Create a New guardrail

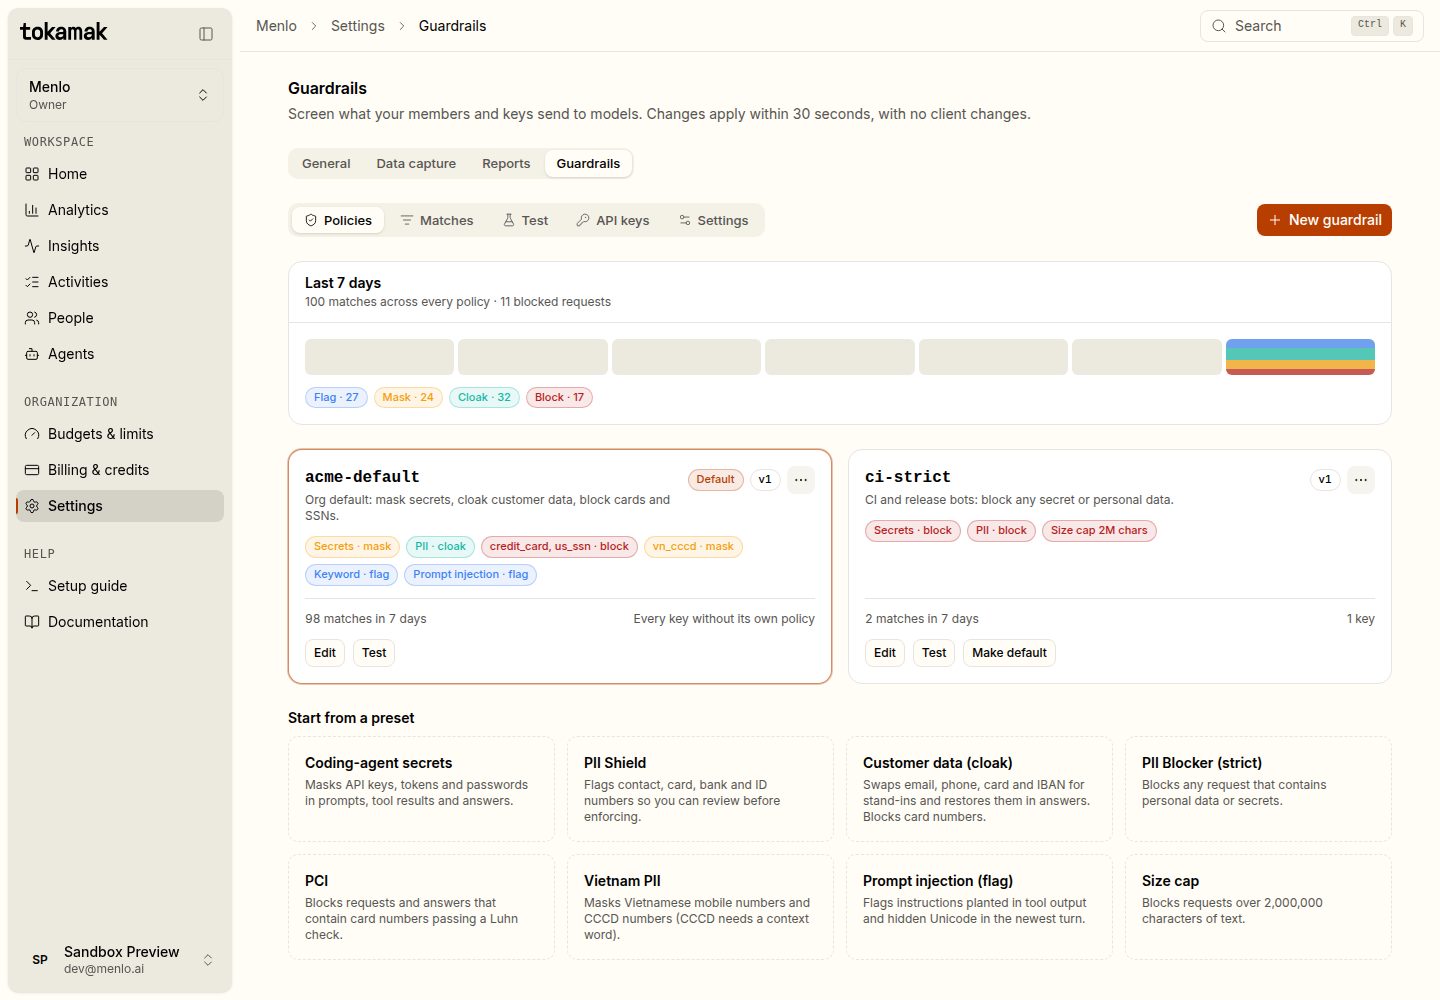tap(1324, 220)
